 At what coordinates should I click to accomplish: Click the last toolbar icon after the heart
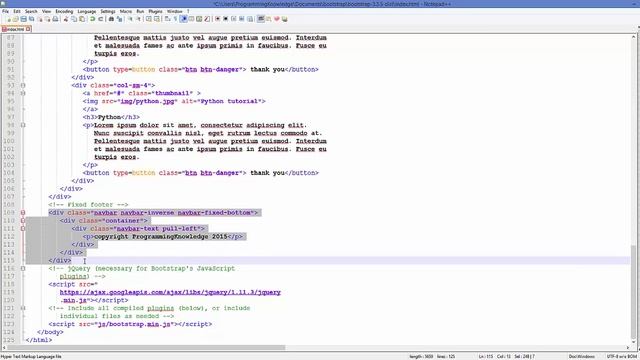(285, 19)
